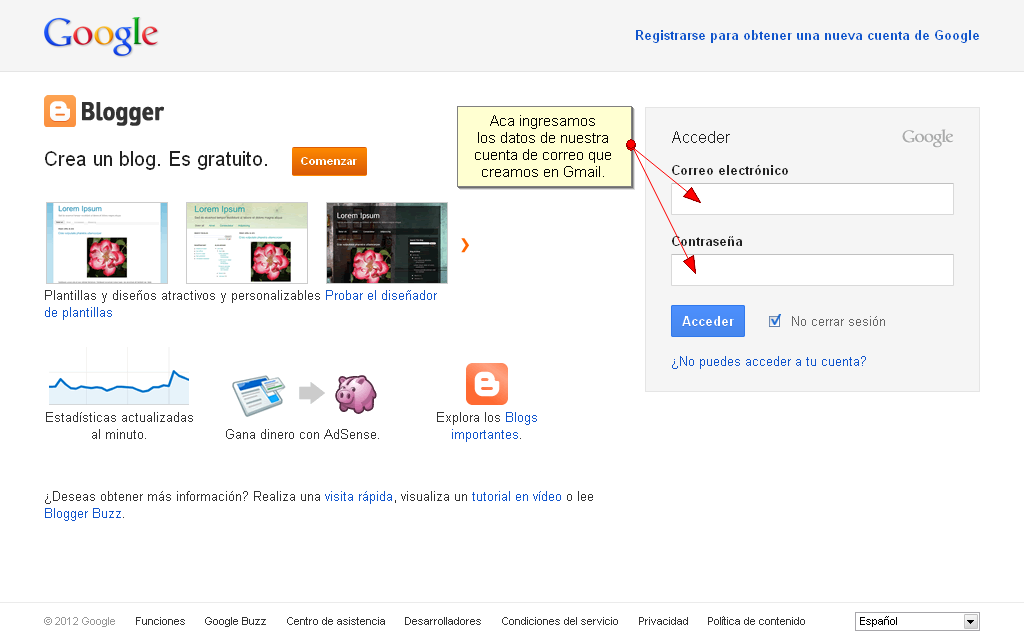1024x638 pixels.
Task: Click the orange chevron beside template previews
Action: point(464,243)
